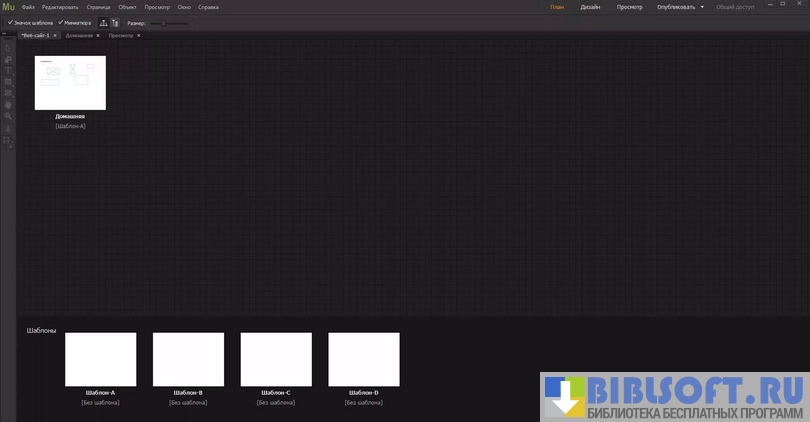This screenshot has height=422, width=810.
Task: Select the Zoom magnifier tool
Action: [8, 116]
